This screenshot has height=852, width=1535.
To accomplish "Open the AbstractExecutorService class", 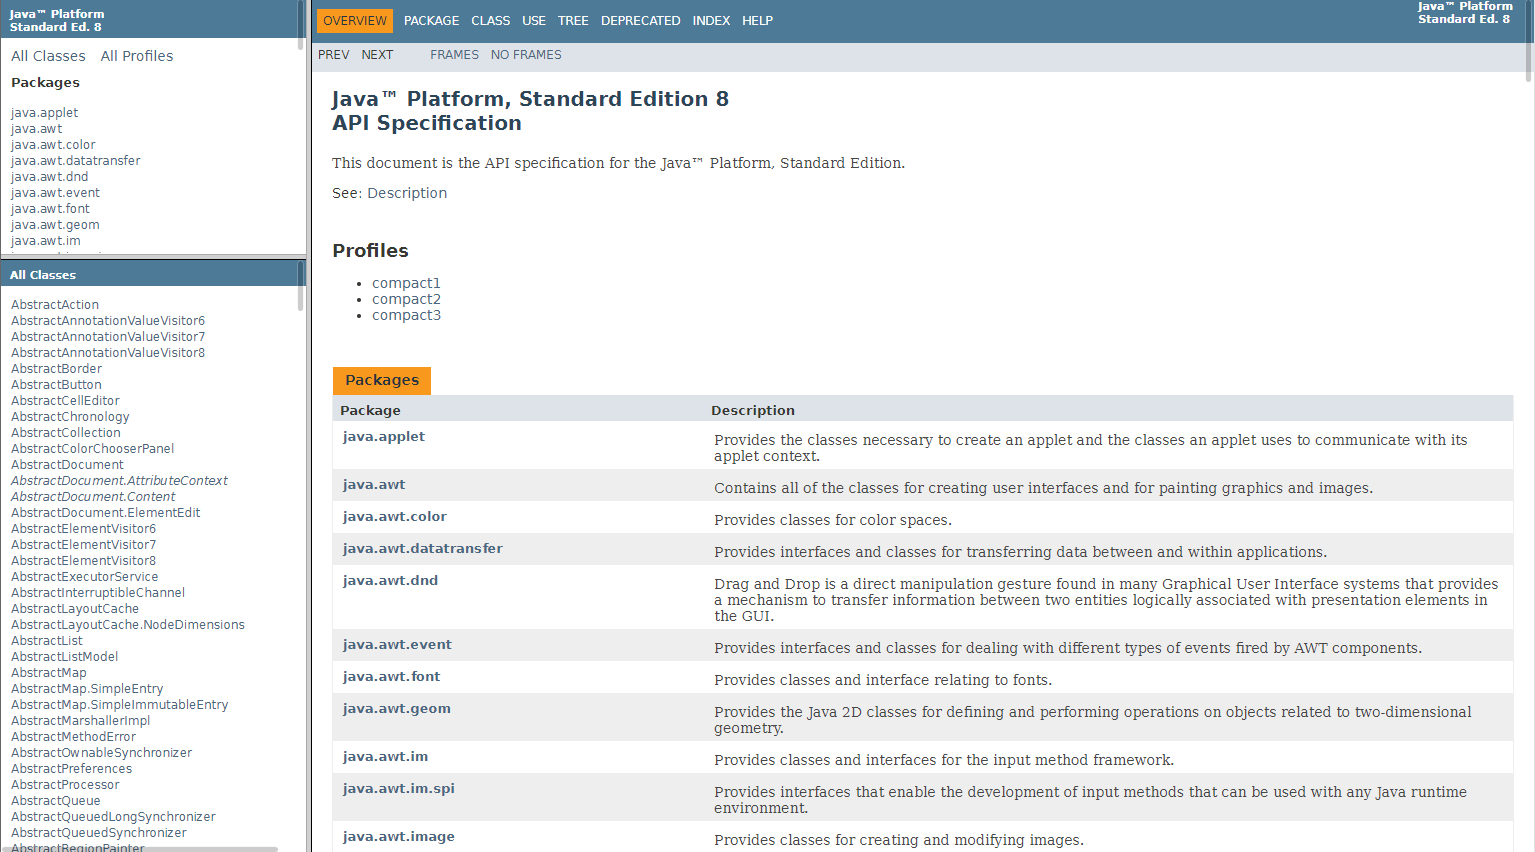I will [84, 577].
